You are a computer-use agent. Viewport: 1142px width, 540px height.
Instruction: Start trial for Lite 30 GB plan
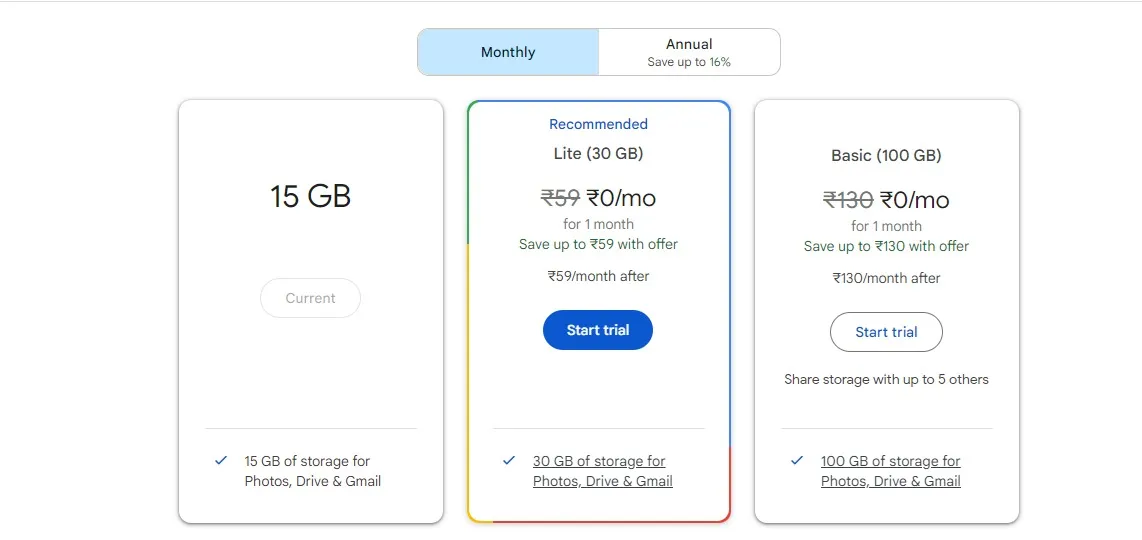[598, 330]
